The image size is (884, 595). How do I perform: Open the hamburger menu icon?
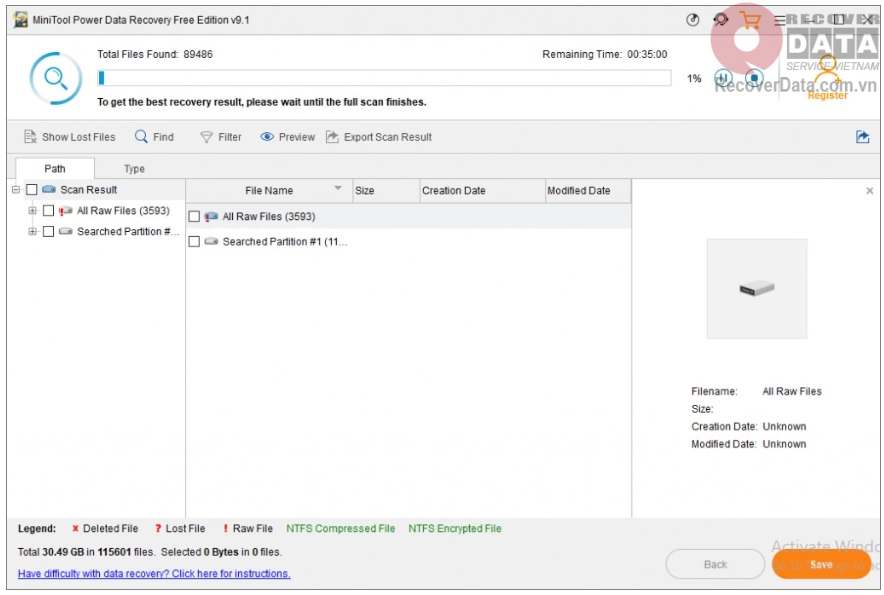[780, 20]
